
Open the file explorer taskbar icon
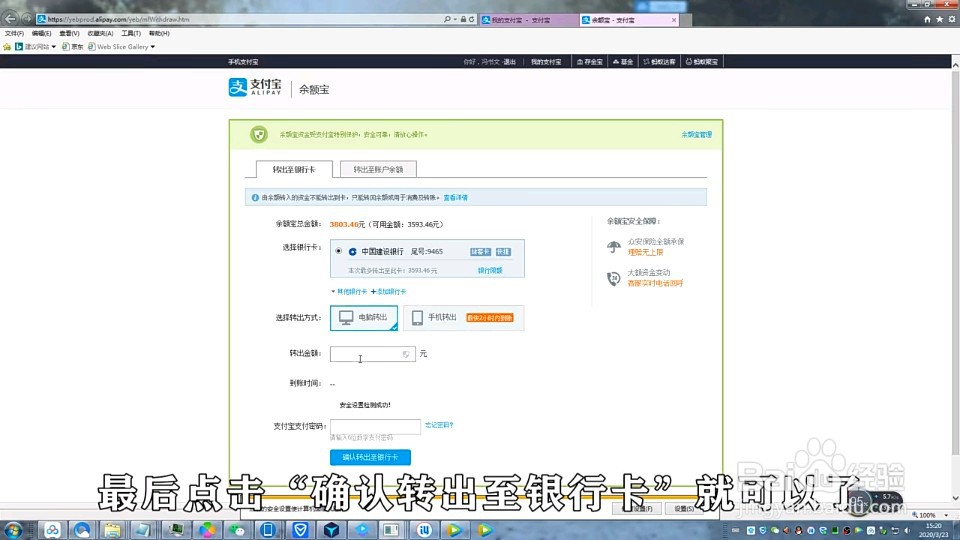(x=112, y=530)
